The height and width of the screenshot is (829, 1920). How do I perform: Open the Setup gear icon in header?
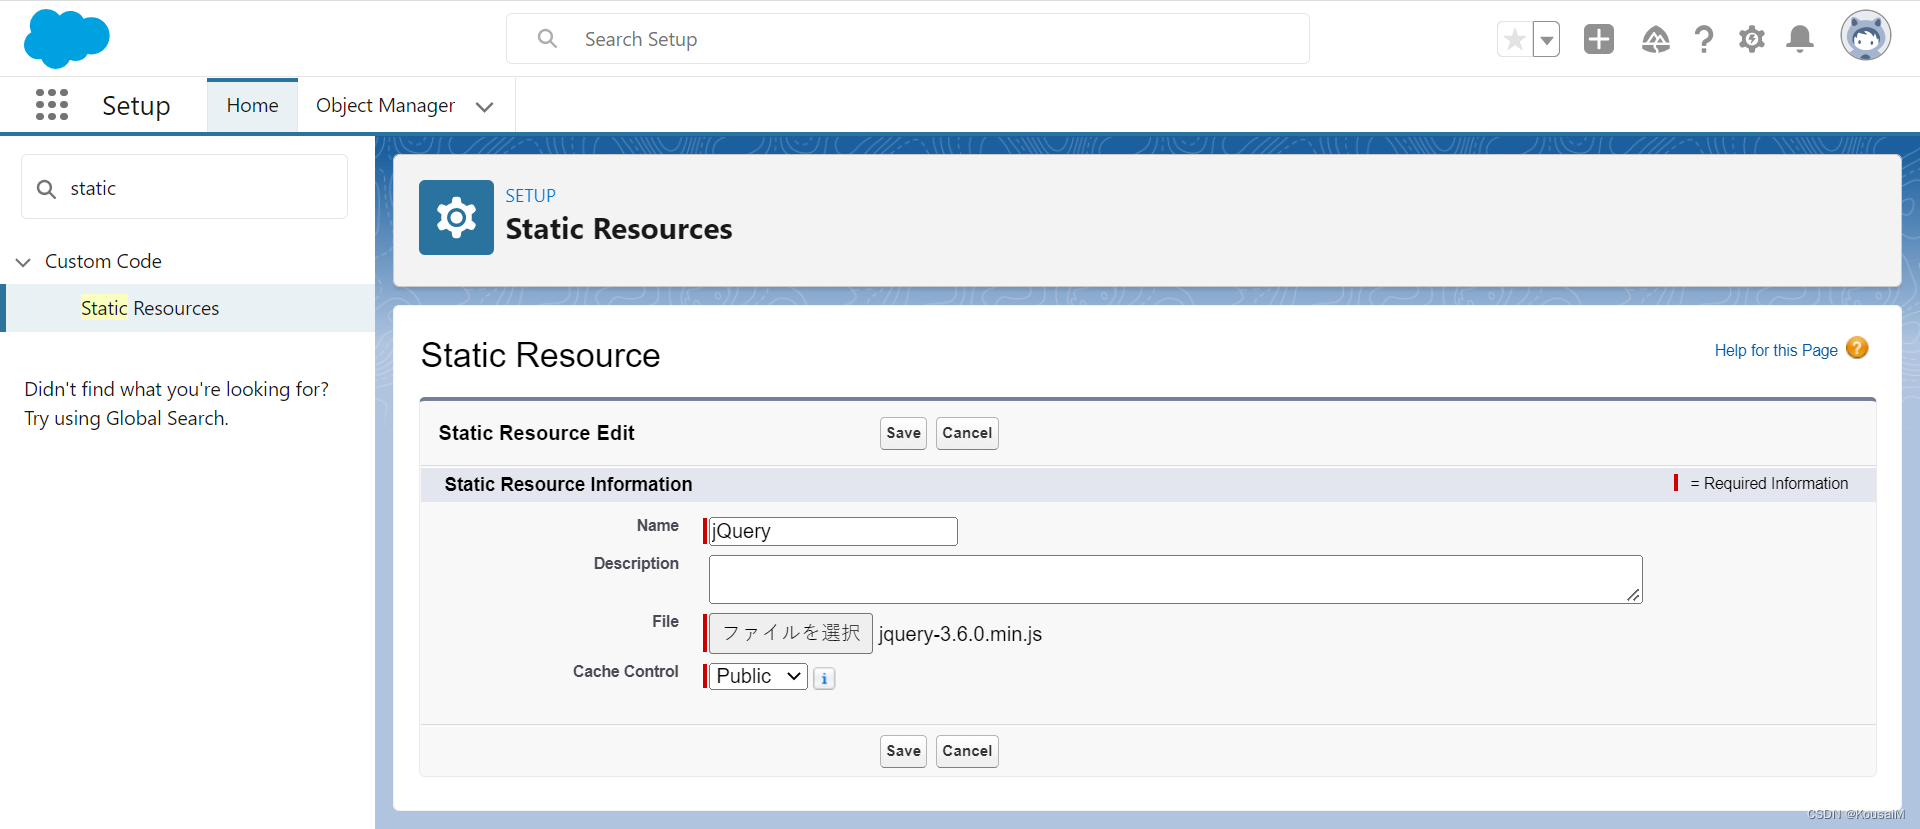tap(1751, 39)
